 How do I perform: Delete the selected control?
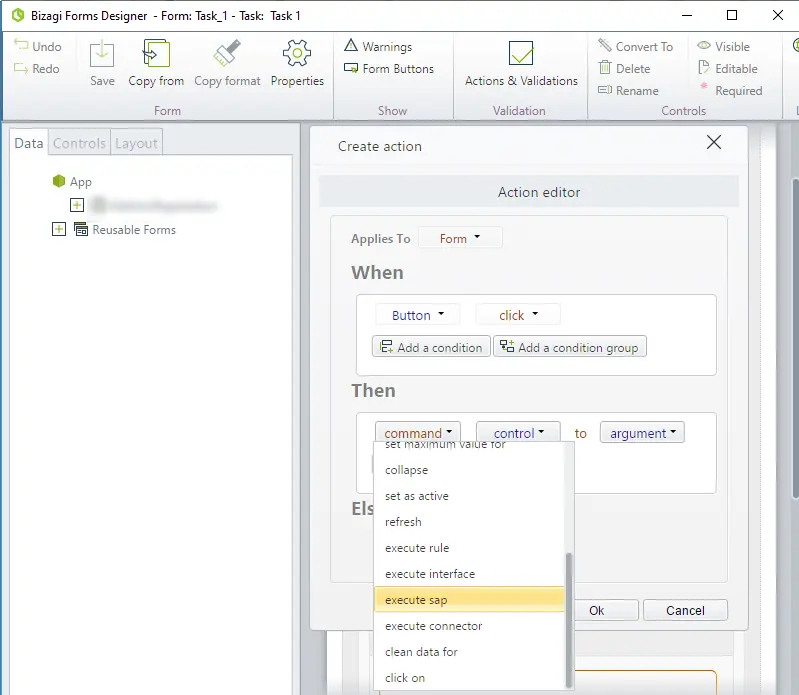coord(625,68)
